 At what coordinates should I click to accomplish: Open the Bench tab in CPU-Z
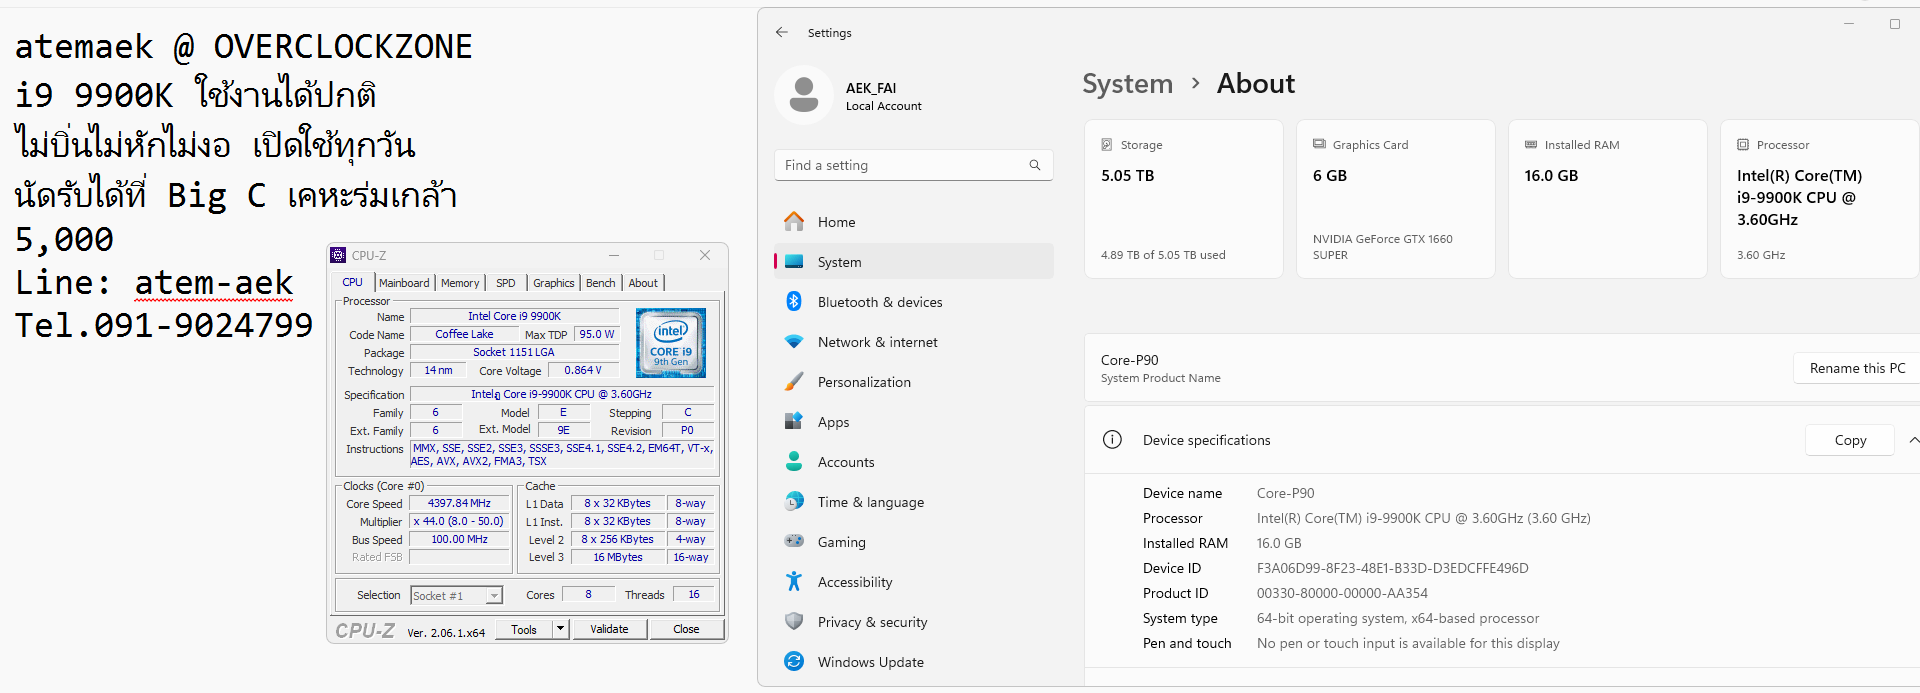pos(601,283)
